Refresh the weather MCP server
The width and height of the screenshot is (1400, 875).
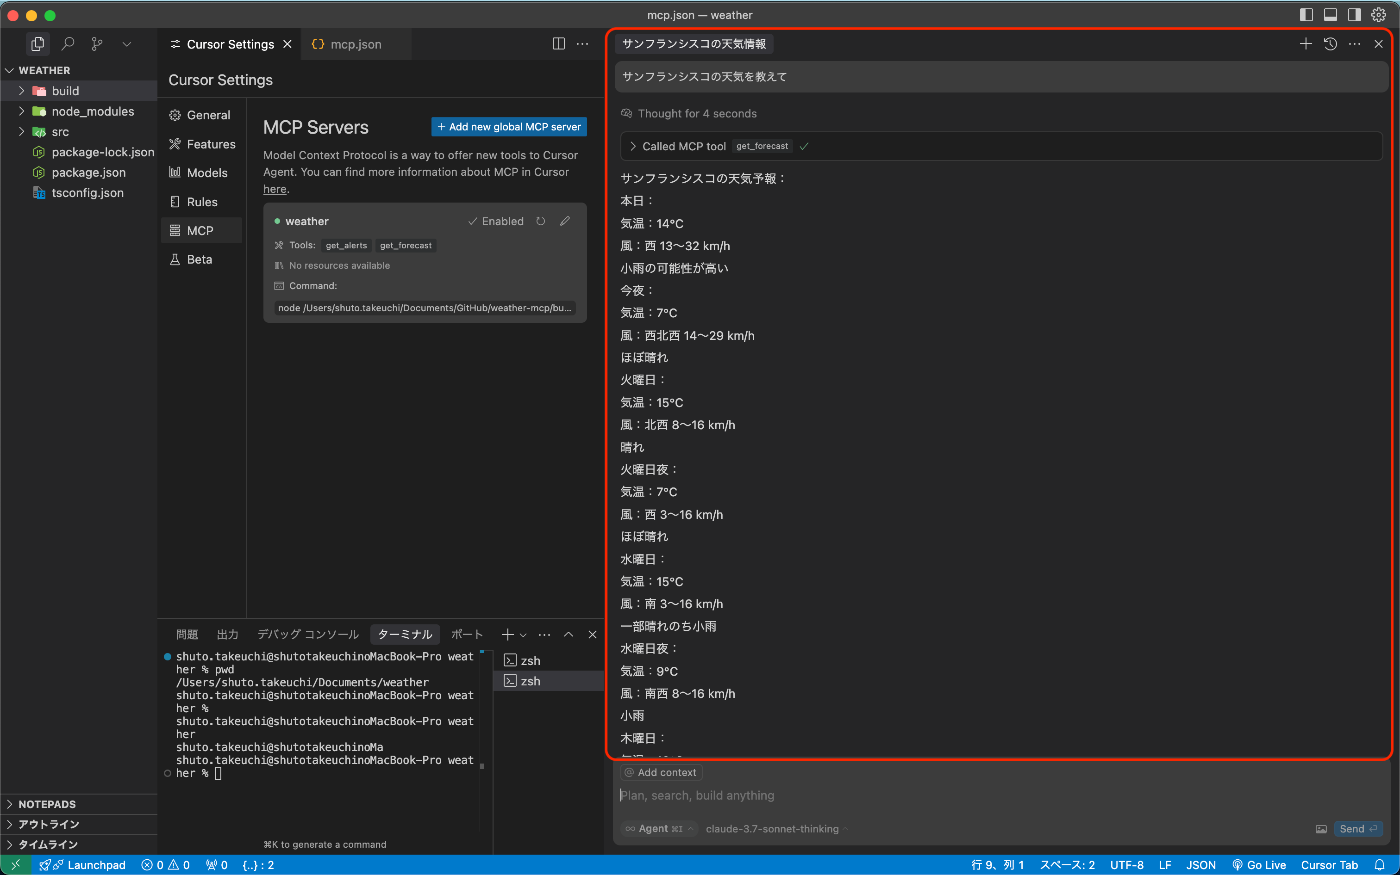(x=541, y=222)
